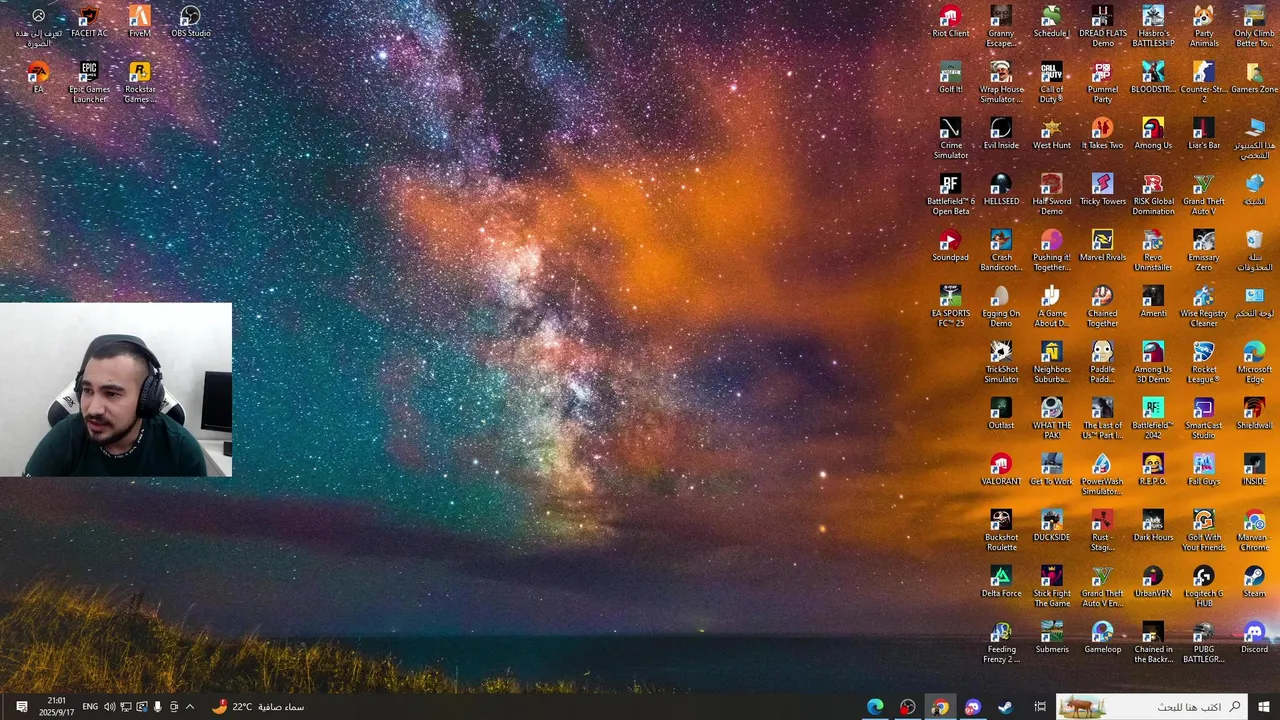Viewport: 1280px width, 720px height.
Task: Open the Microsoft Edge desktop shortcut
Action: pos(1254,362)
